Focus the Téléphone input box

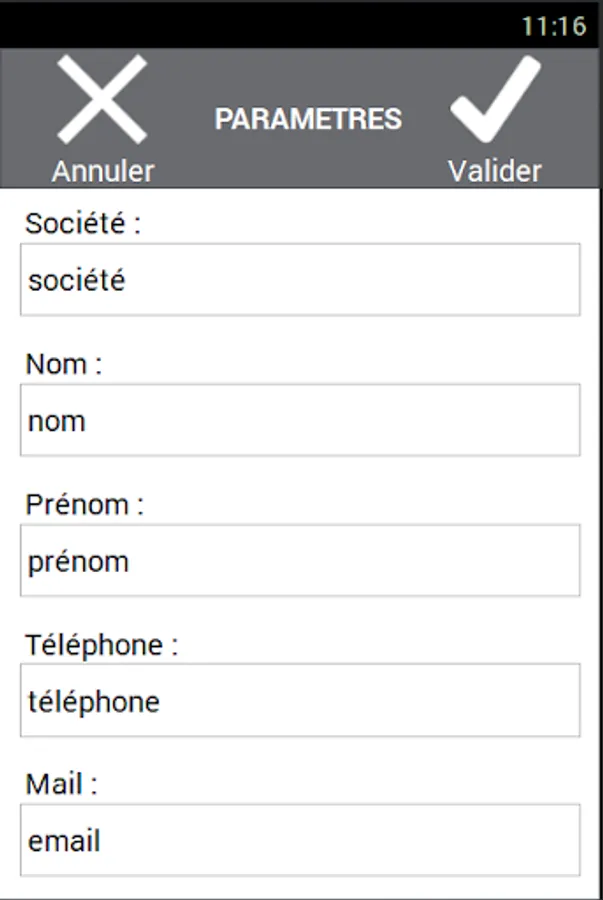tap(300, 700)
